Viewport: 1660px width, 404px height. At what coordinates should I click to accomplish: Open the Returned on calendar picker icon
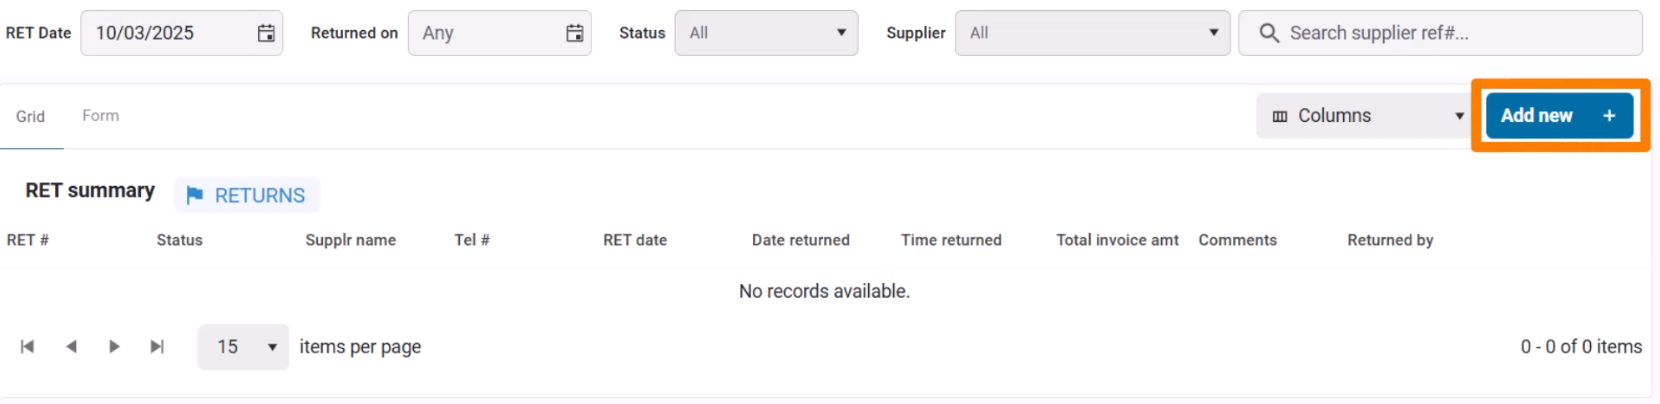pyautogui.click(x=575, y=33)
